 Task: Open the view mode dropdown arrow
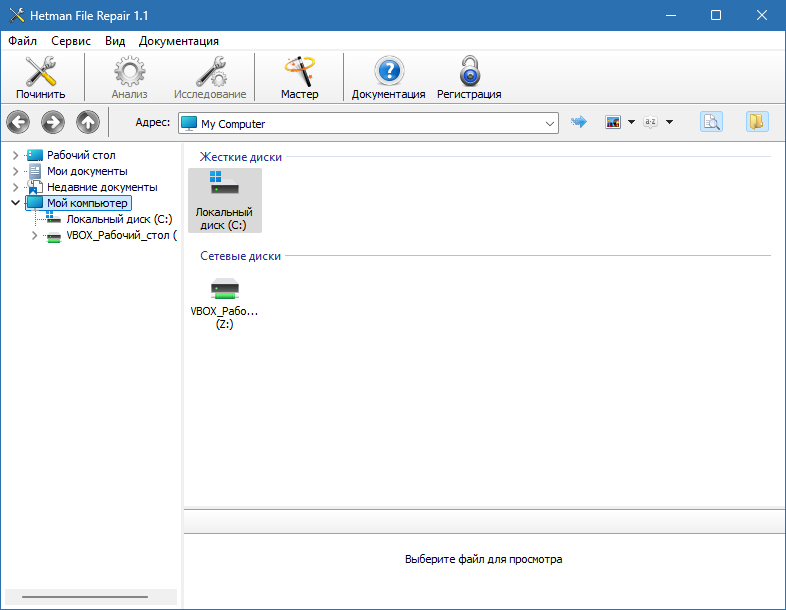point(631,122)
